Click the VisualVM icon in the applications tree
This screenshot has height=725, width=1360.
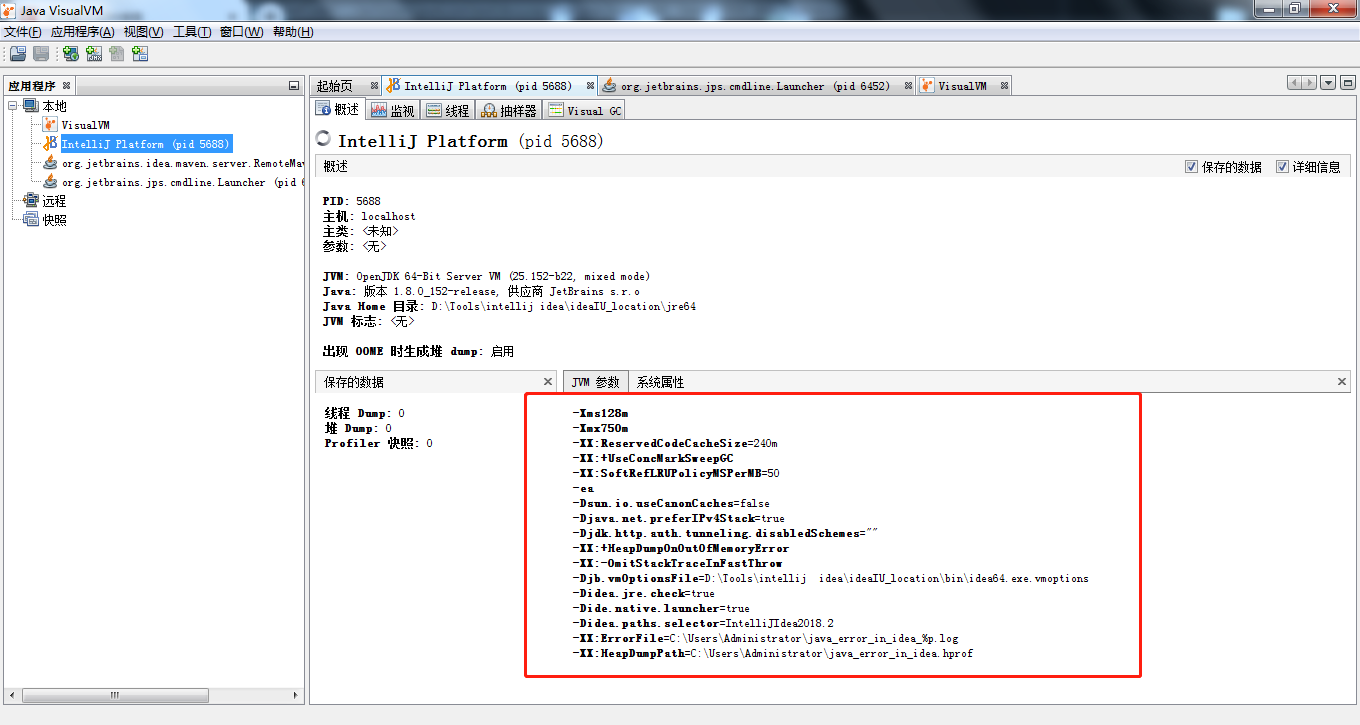[x=50, y=125]
